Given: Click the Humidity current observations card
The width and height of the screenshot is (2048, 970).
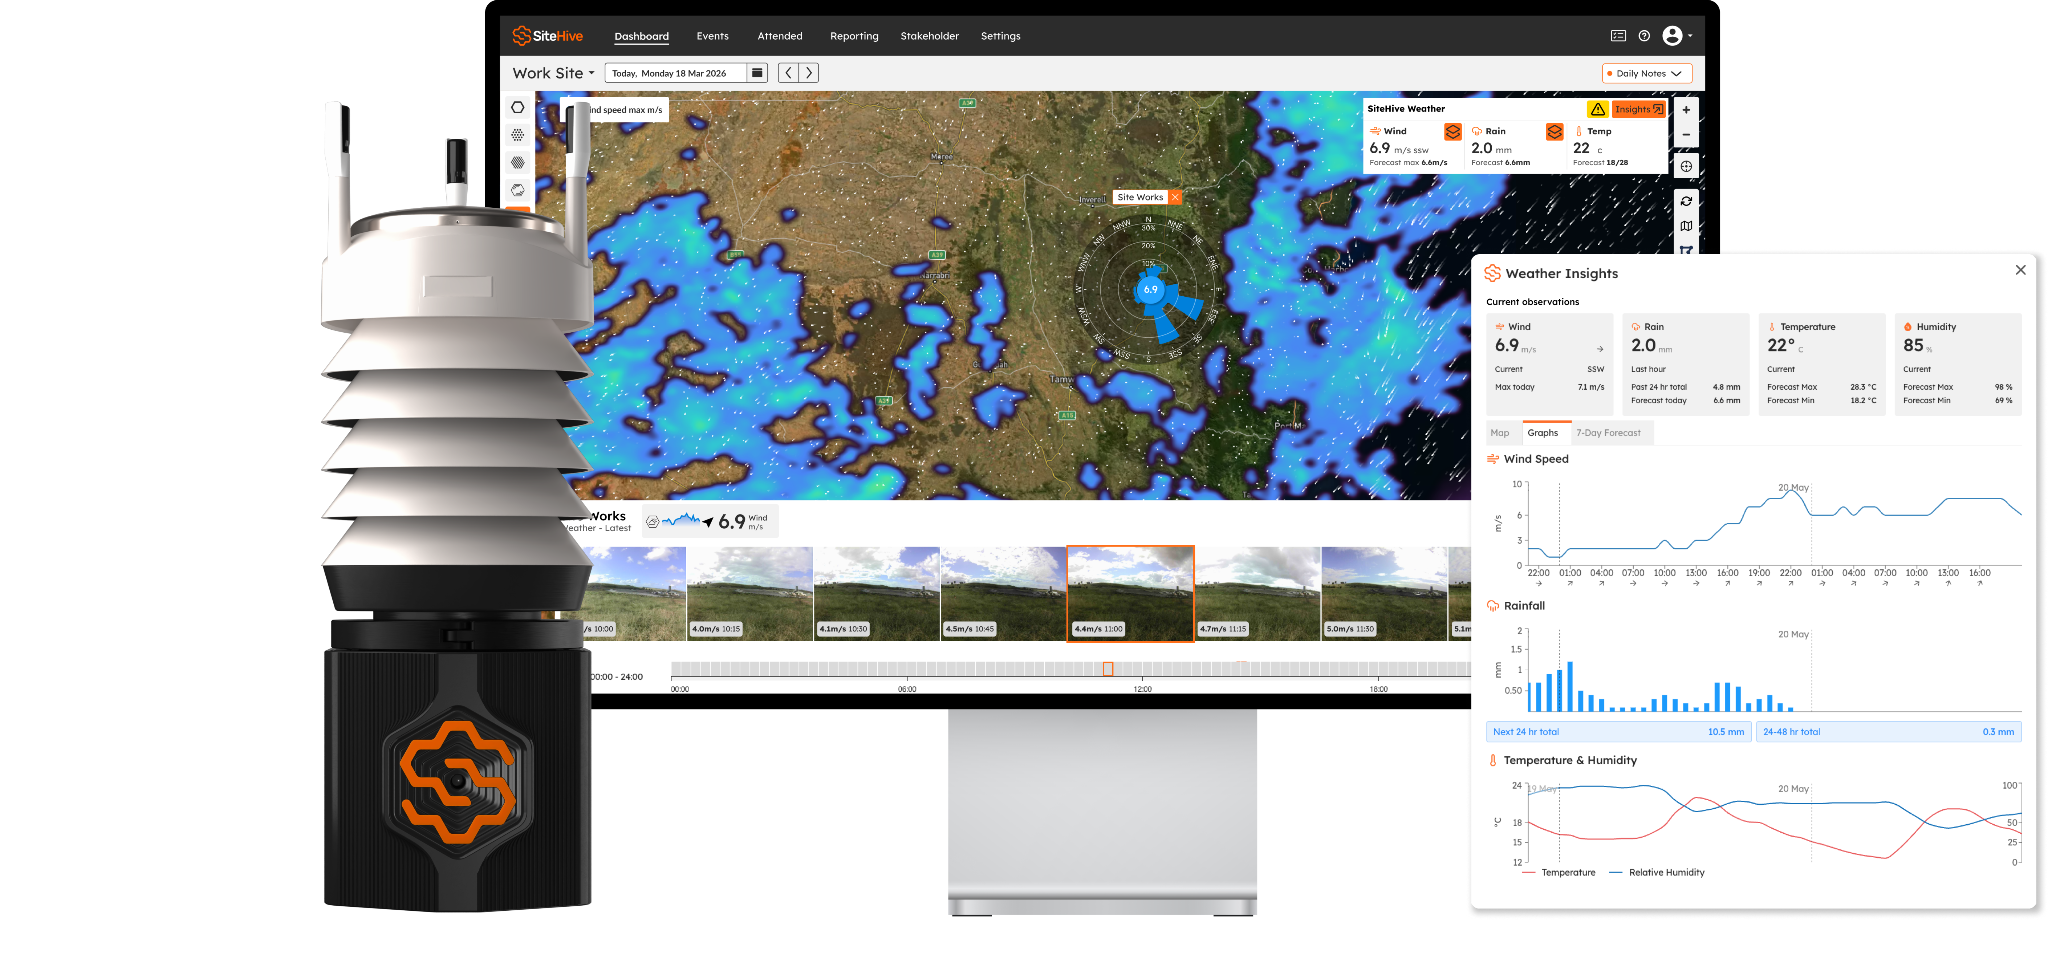Looking at the screenshot, I should 1958,364.
